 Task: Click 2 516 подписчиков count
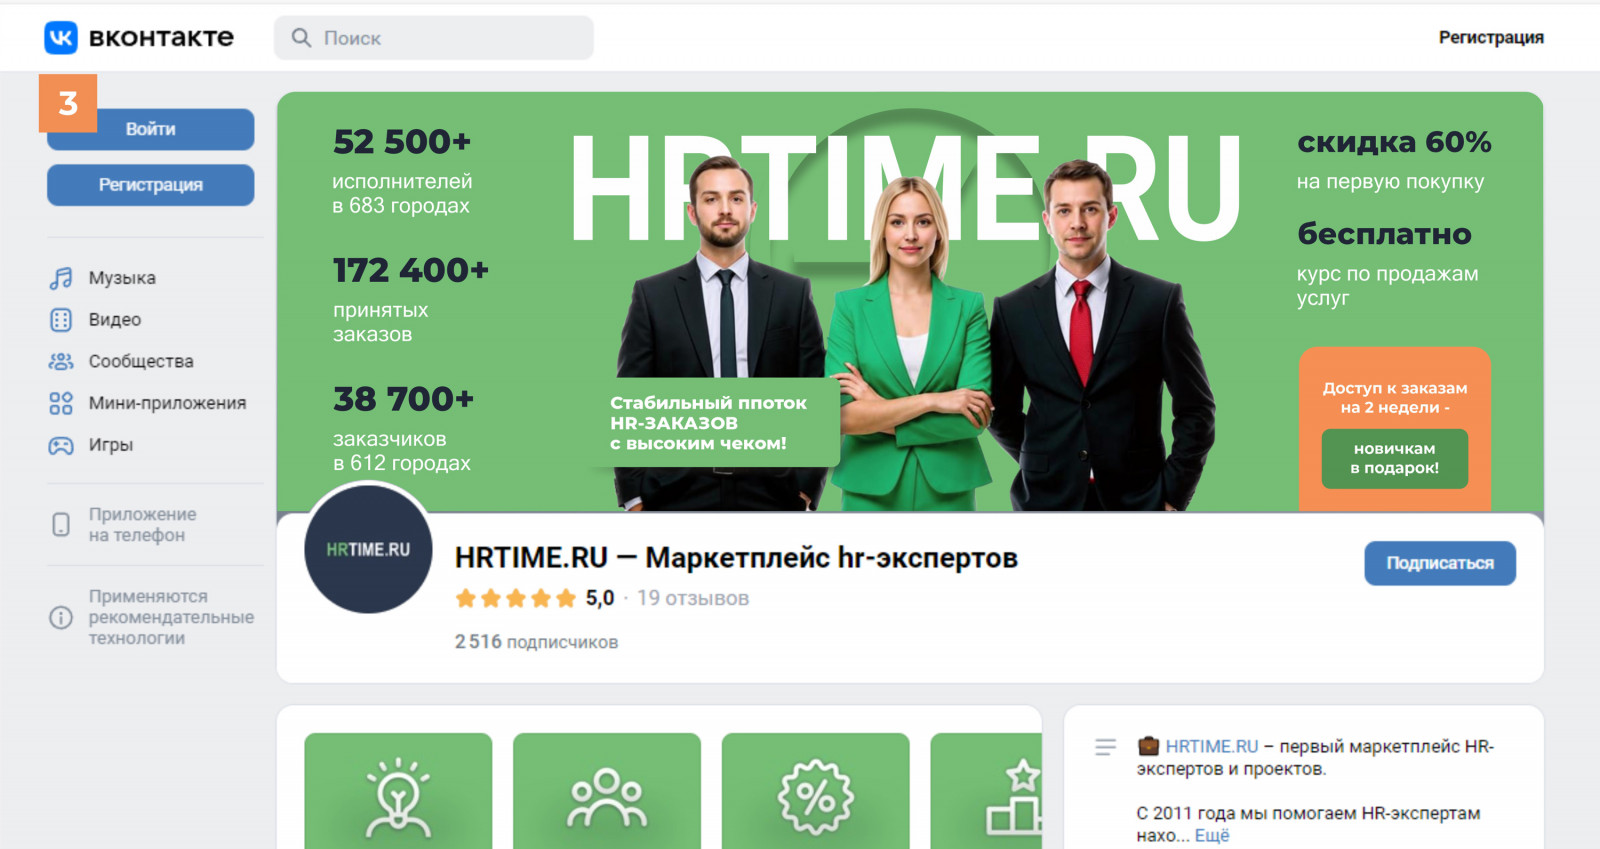coord(536,642)
